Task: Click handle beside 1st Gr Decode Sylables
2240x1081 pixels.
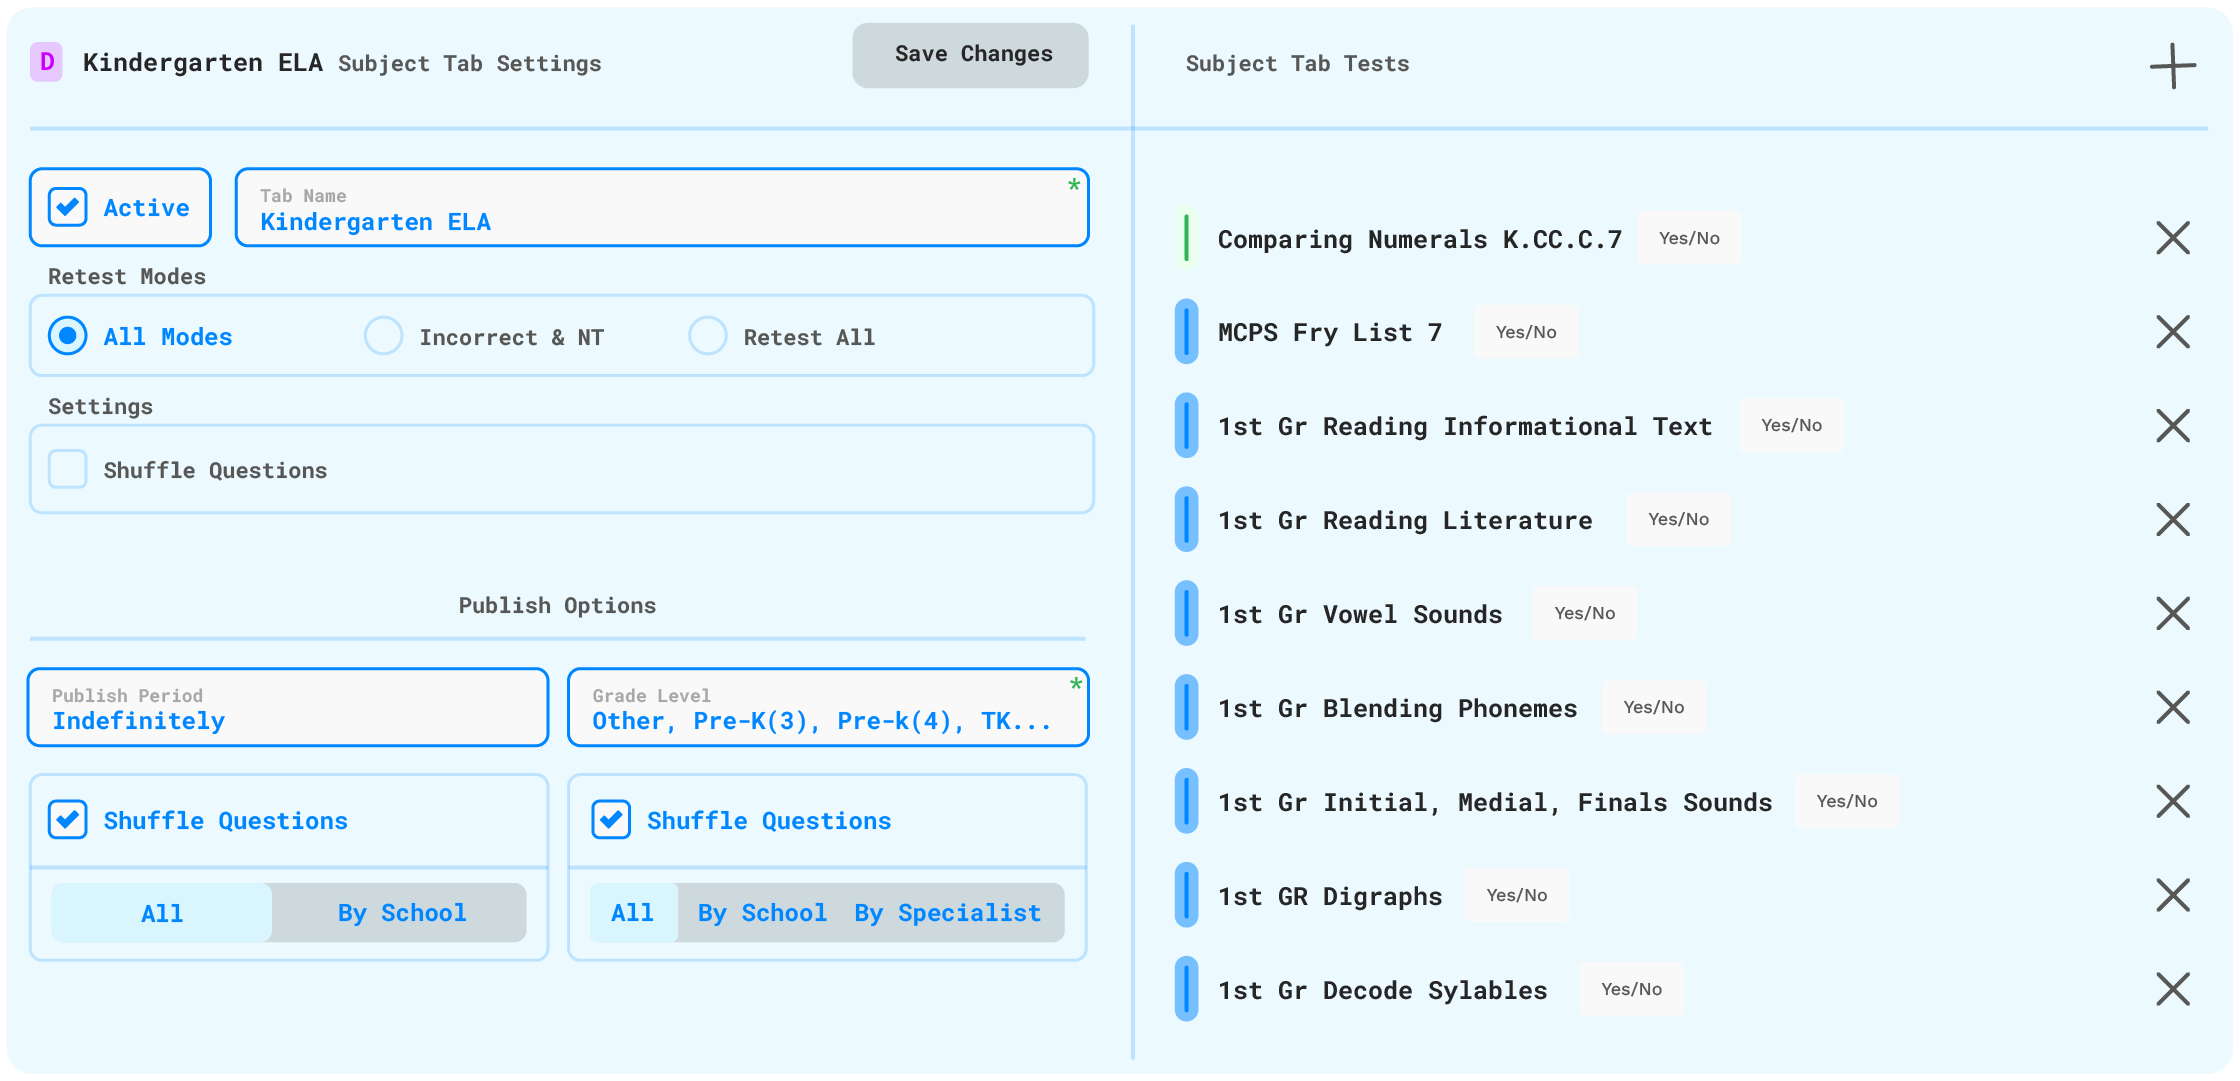Action: 1186,990
